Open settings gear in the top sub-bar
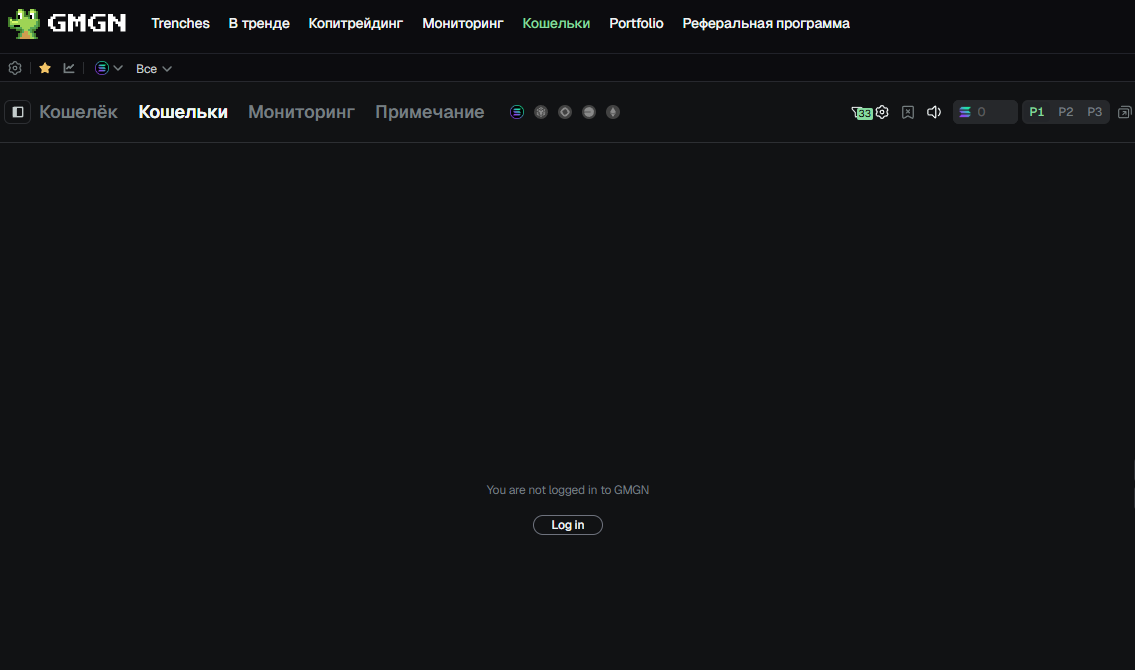This screenshot has width=1135, height=670. [x=14, y=68]
